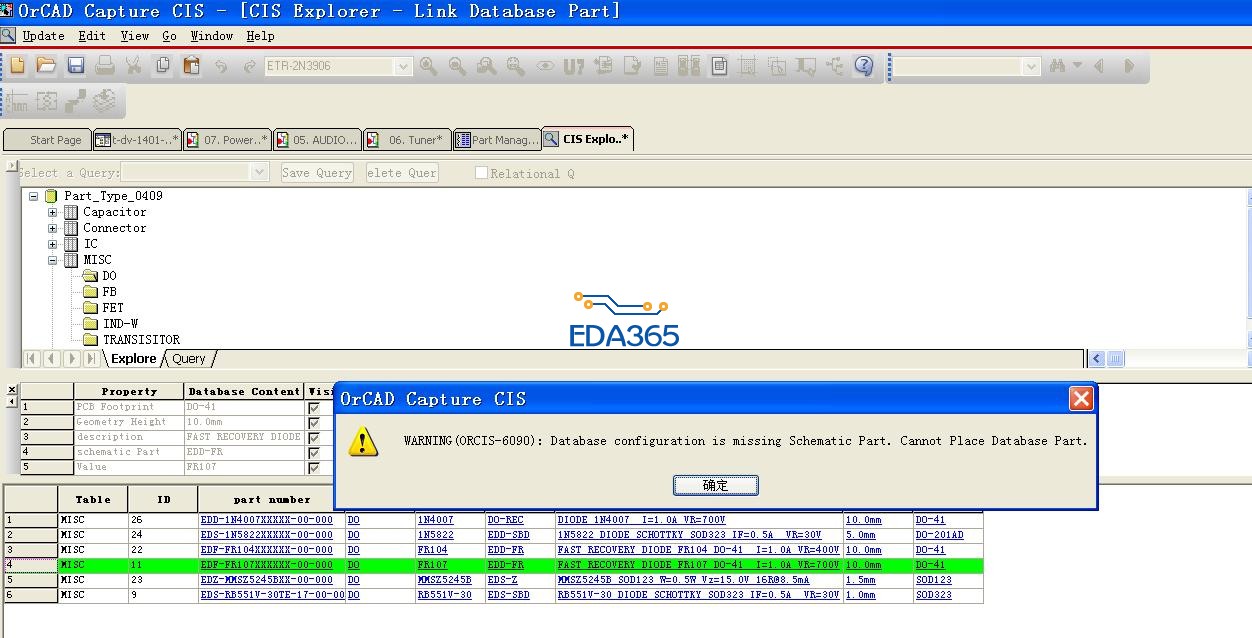This screenshot has height=638, width=1252.
Task: Open the Help menu
Action: point(260,35)
